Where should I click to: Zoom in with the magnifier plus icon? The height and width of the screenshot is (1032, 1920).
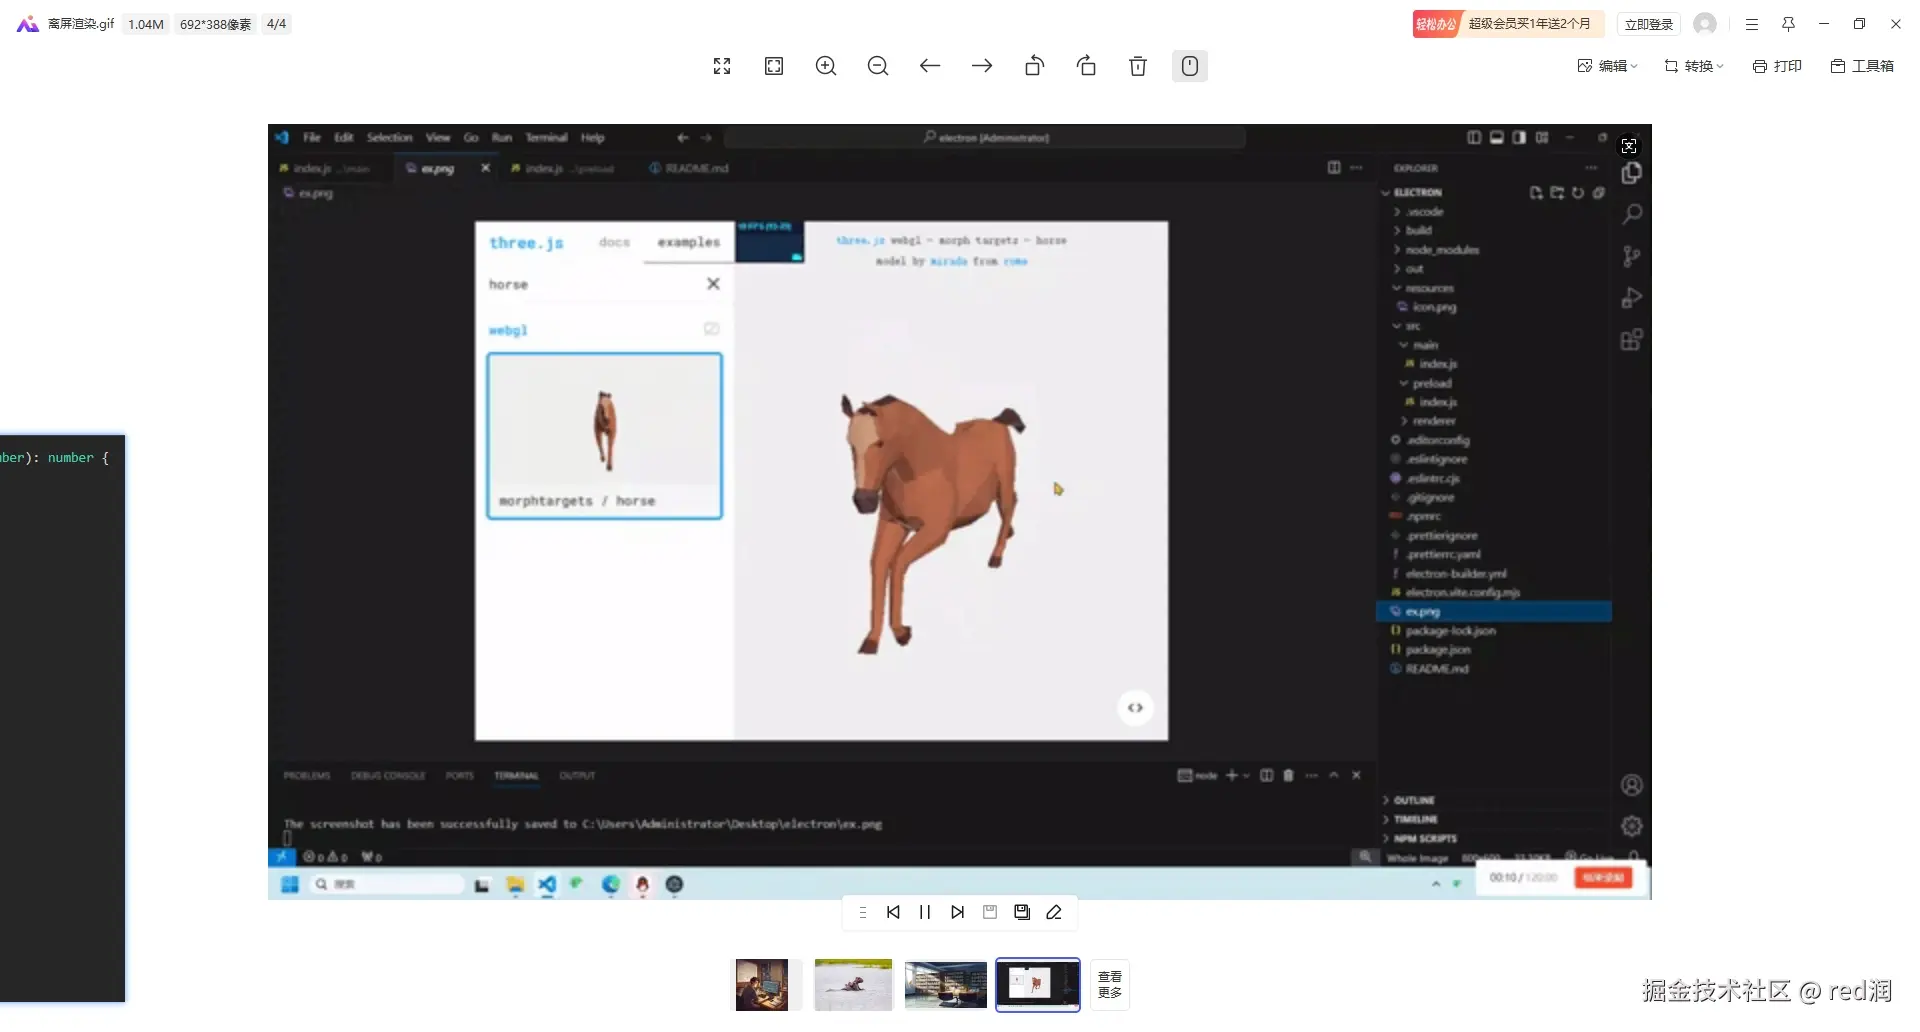[826, 66]
